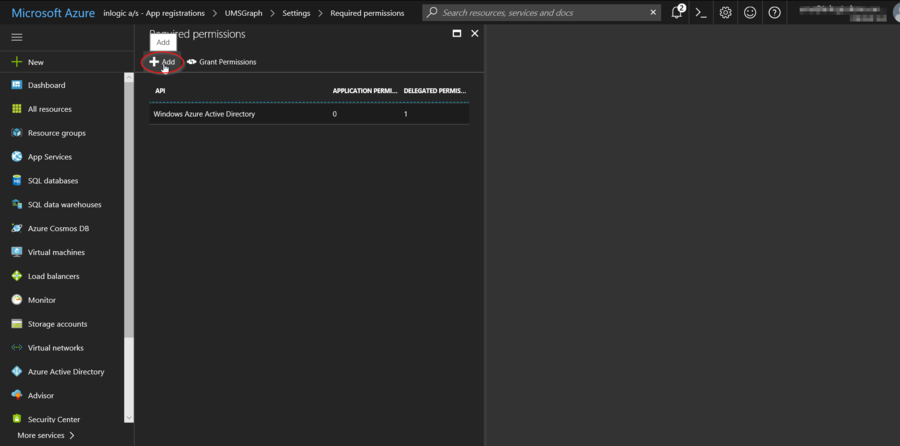The width and height of the screenshot is (900, 446).
Task: Open the Cloud Shell console icon
Action: tap(701, 13)
